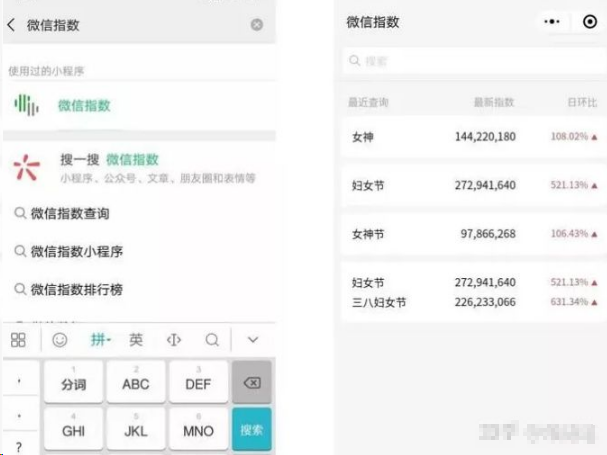Image resolution: width=607 pixels, height=455 pixels.
Task: Tap the 搜索 input field in 微信指数
Action: (470, 62)
